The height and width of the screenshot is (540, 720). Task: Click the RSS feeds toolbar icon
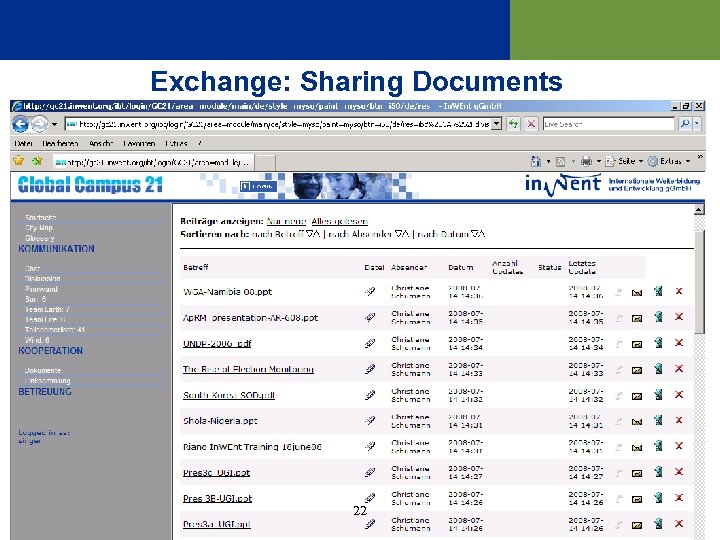pyautogui.click(x=560, y=162)
